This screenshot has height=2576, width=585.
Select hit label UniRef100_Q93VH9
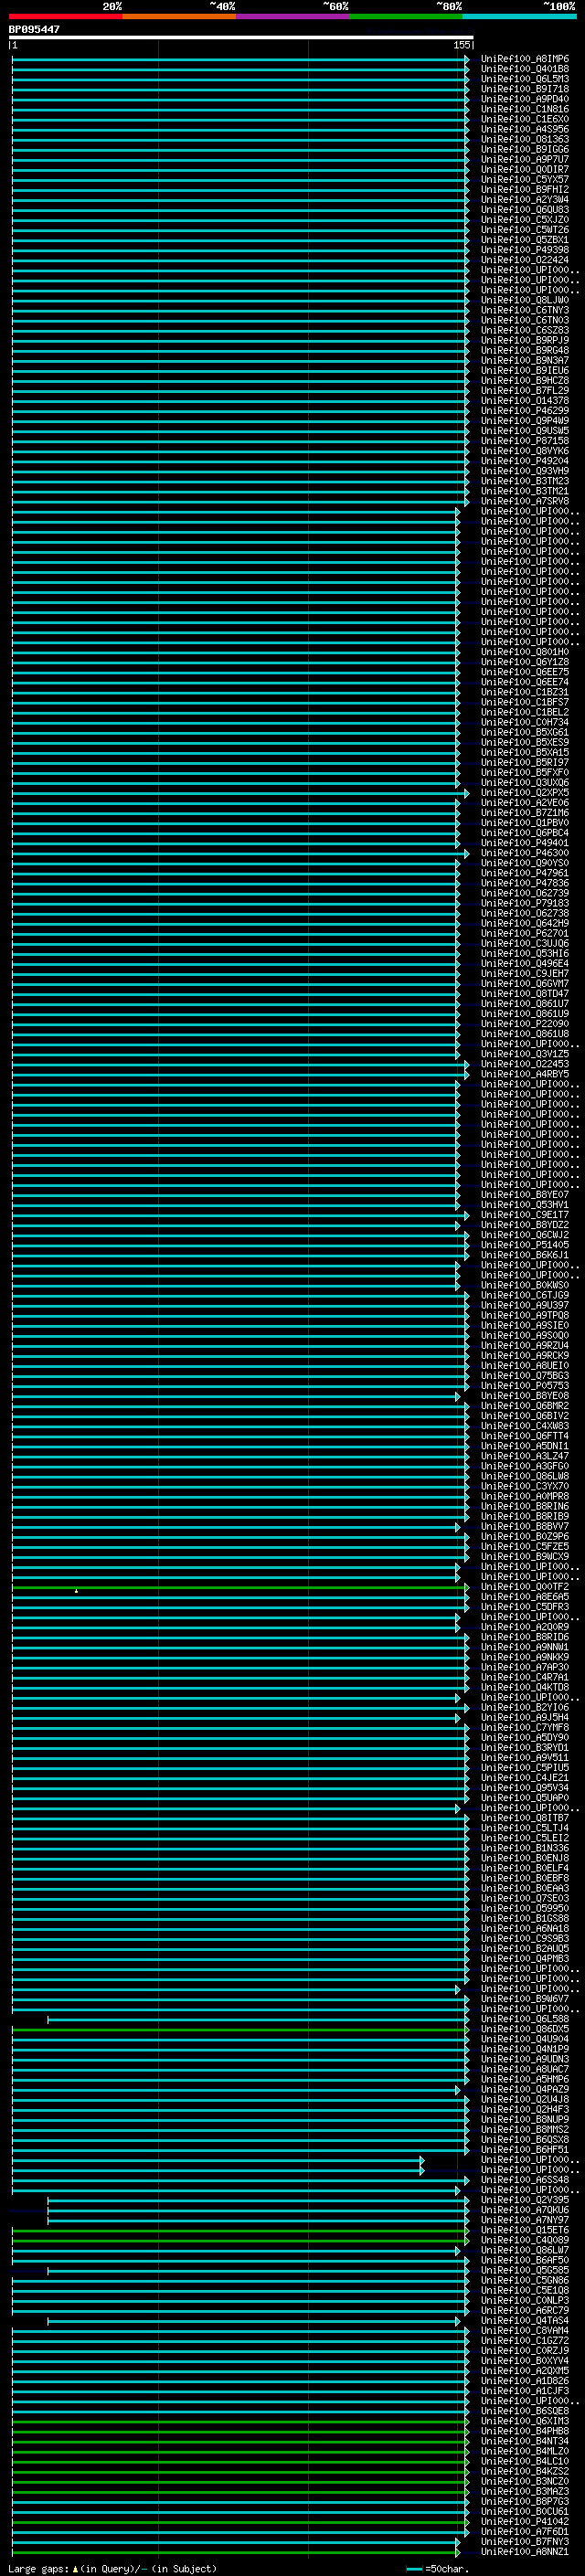[524, 471]
